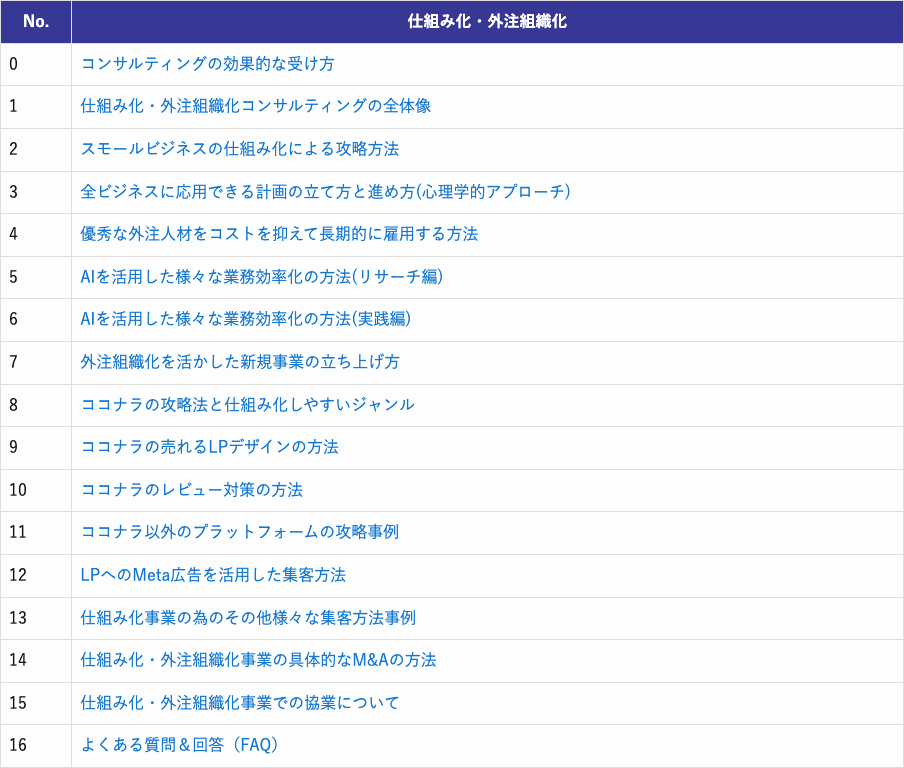Open スモールビジネスの仕組み化による攻略方法 link
The image size is (904, 768).
[239, 149]
